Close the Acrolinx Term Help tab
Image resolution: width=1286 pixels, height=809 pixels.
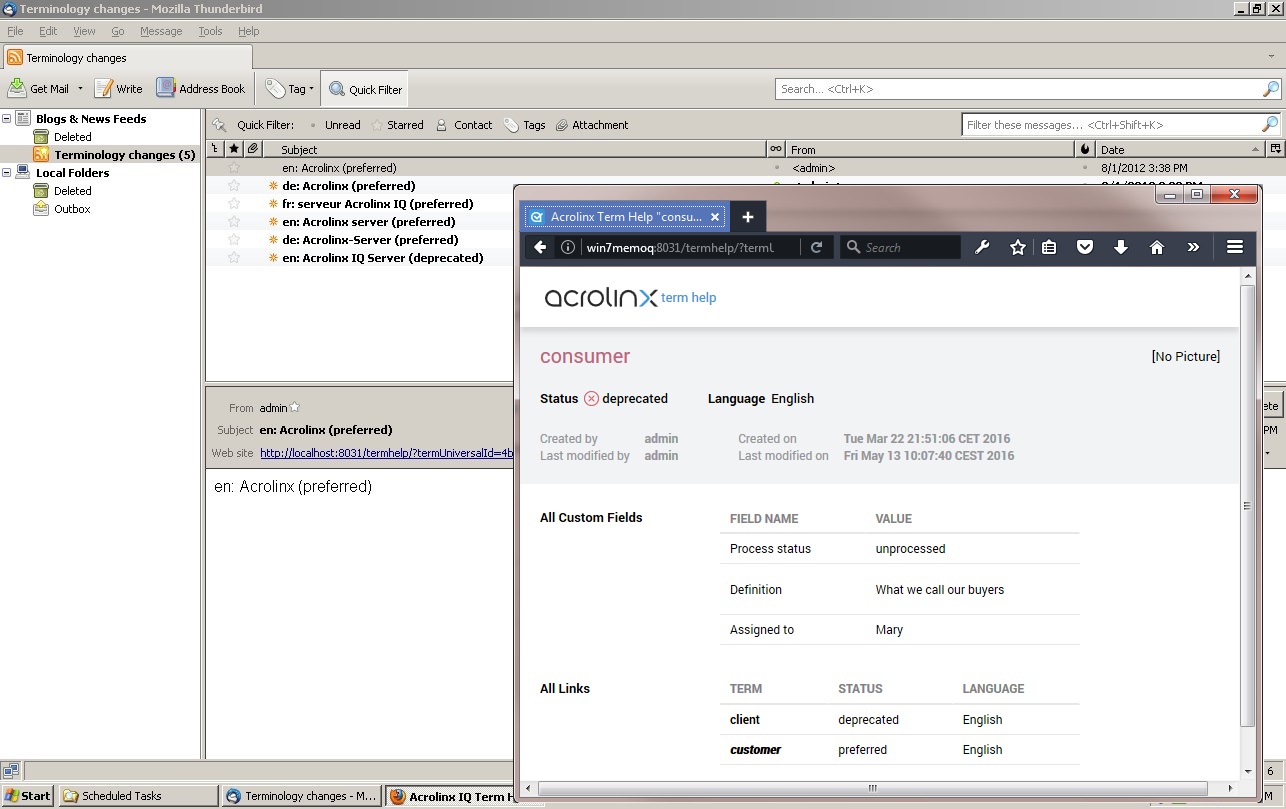(715, 217)
